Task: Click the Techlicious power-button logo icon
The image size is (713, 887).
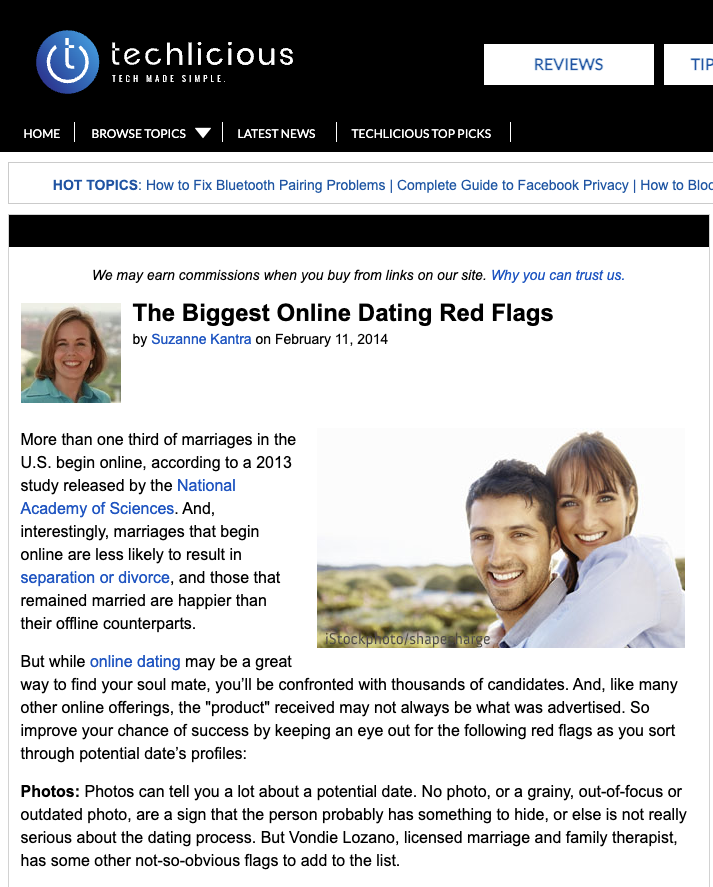Action: (x=67, y=62)
